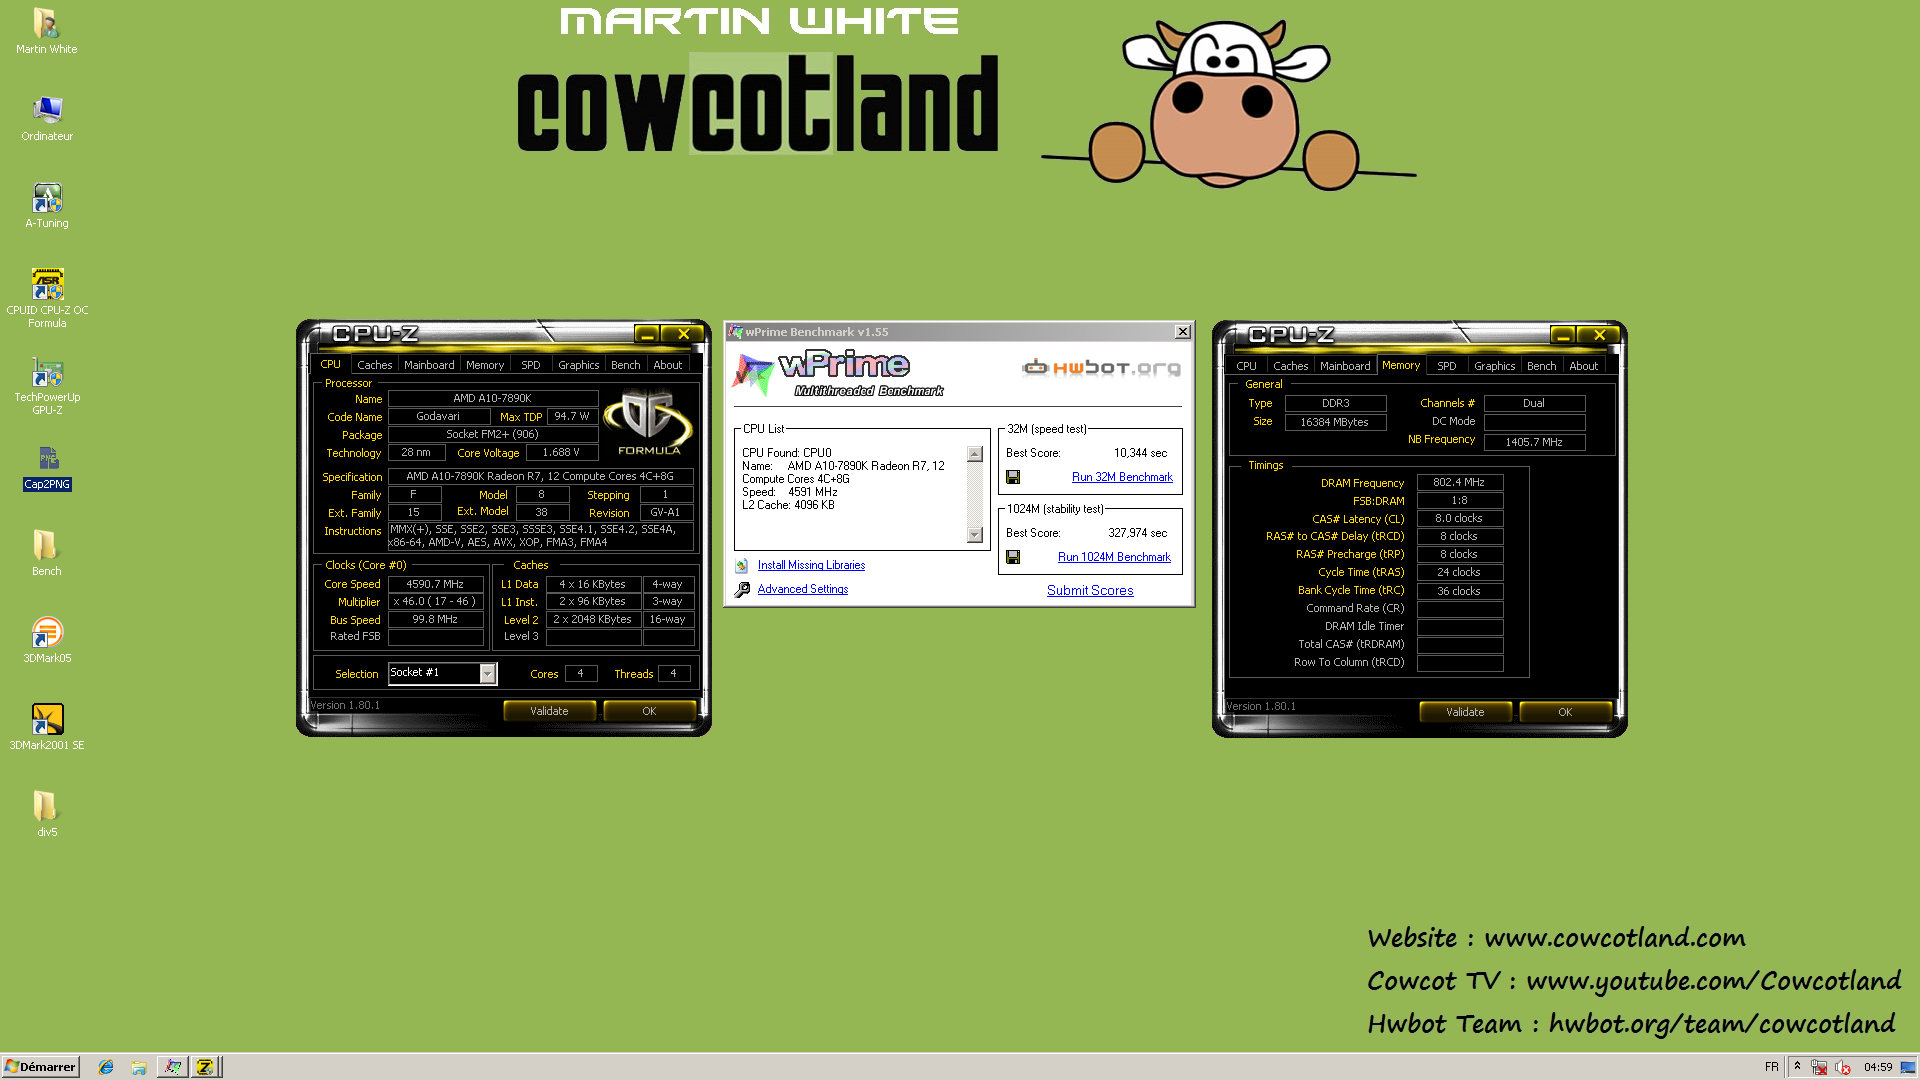This screenshot has height=1080, width=1920.
Task: Open Mainboard tab in left CPU-Z window
Action: [429, 366]
